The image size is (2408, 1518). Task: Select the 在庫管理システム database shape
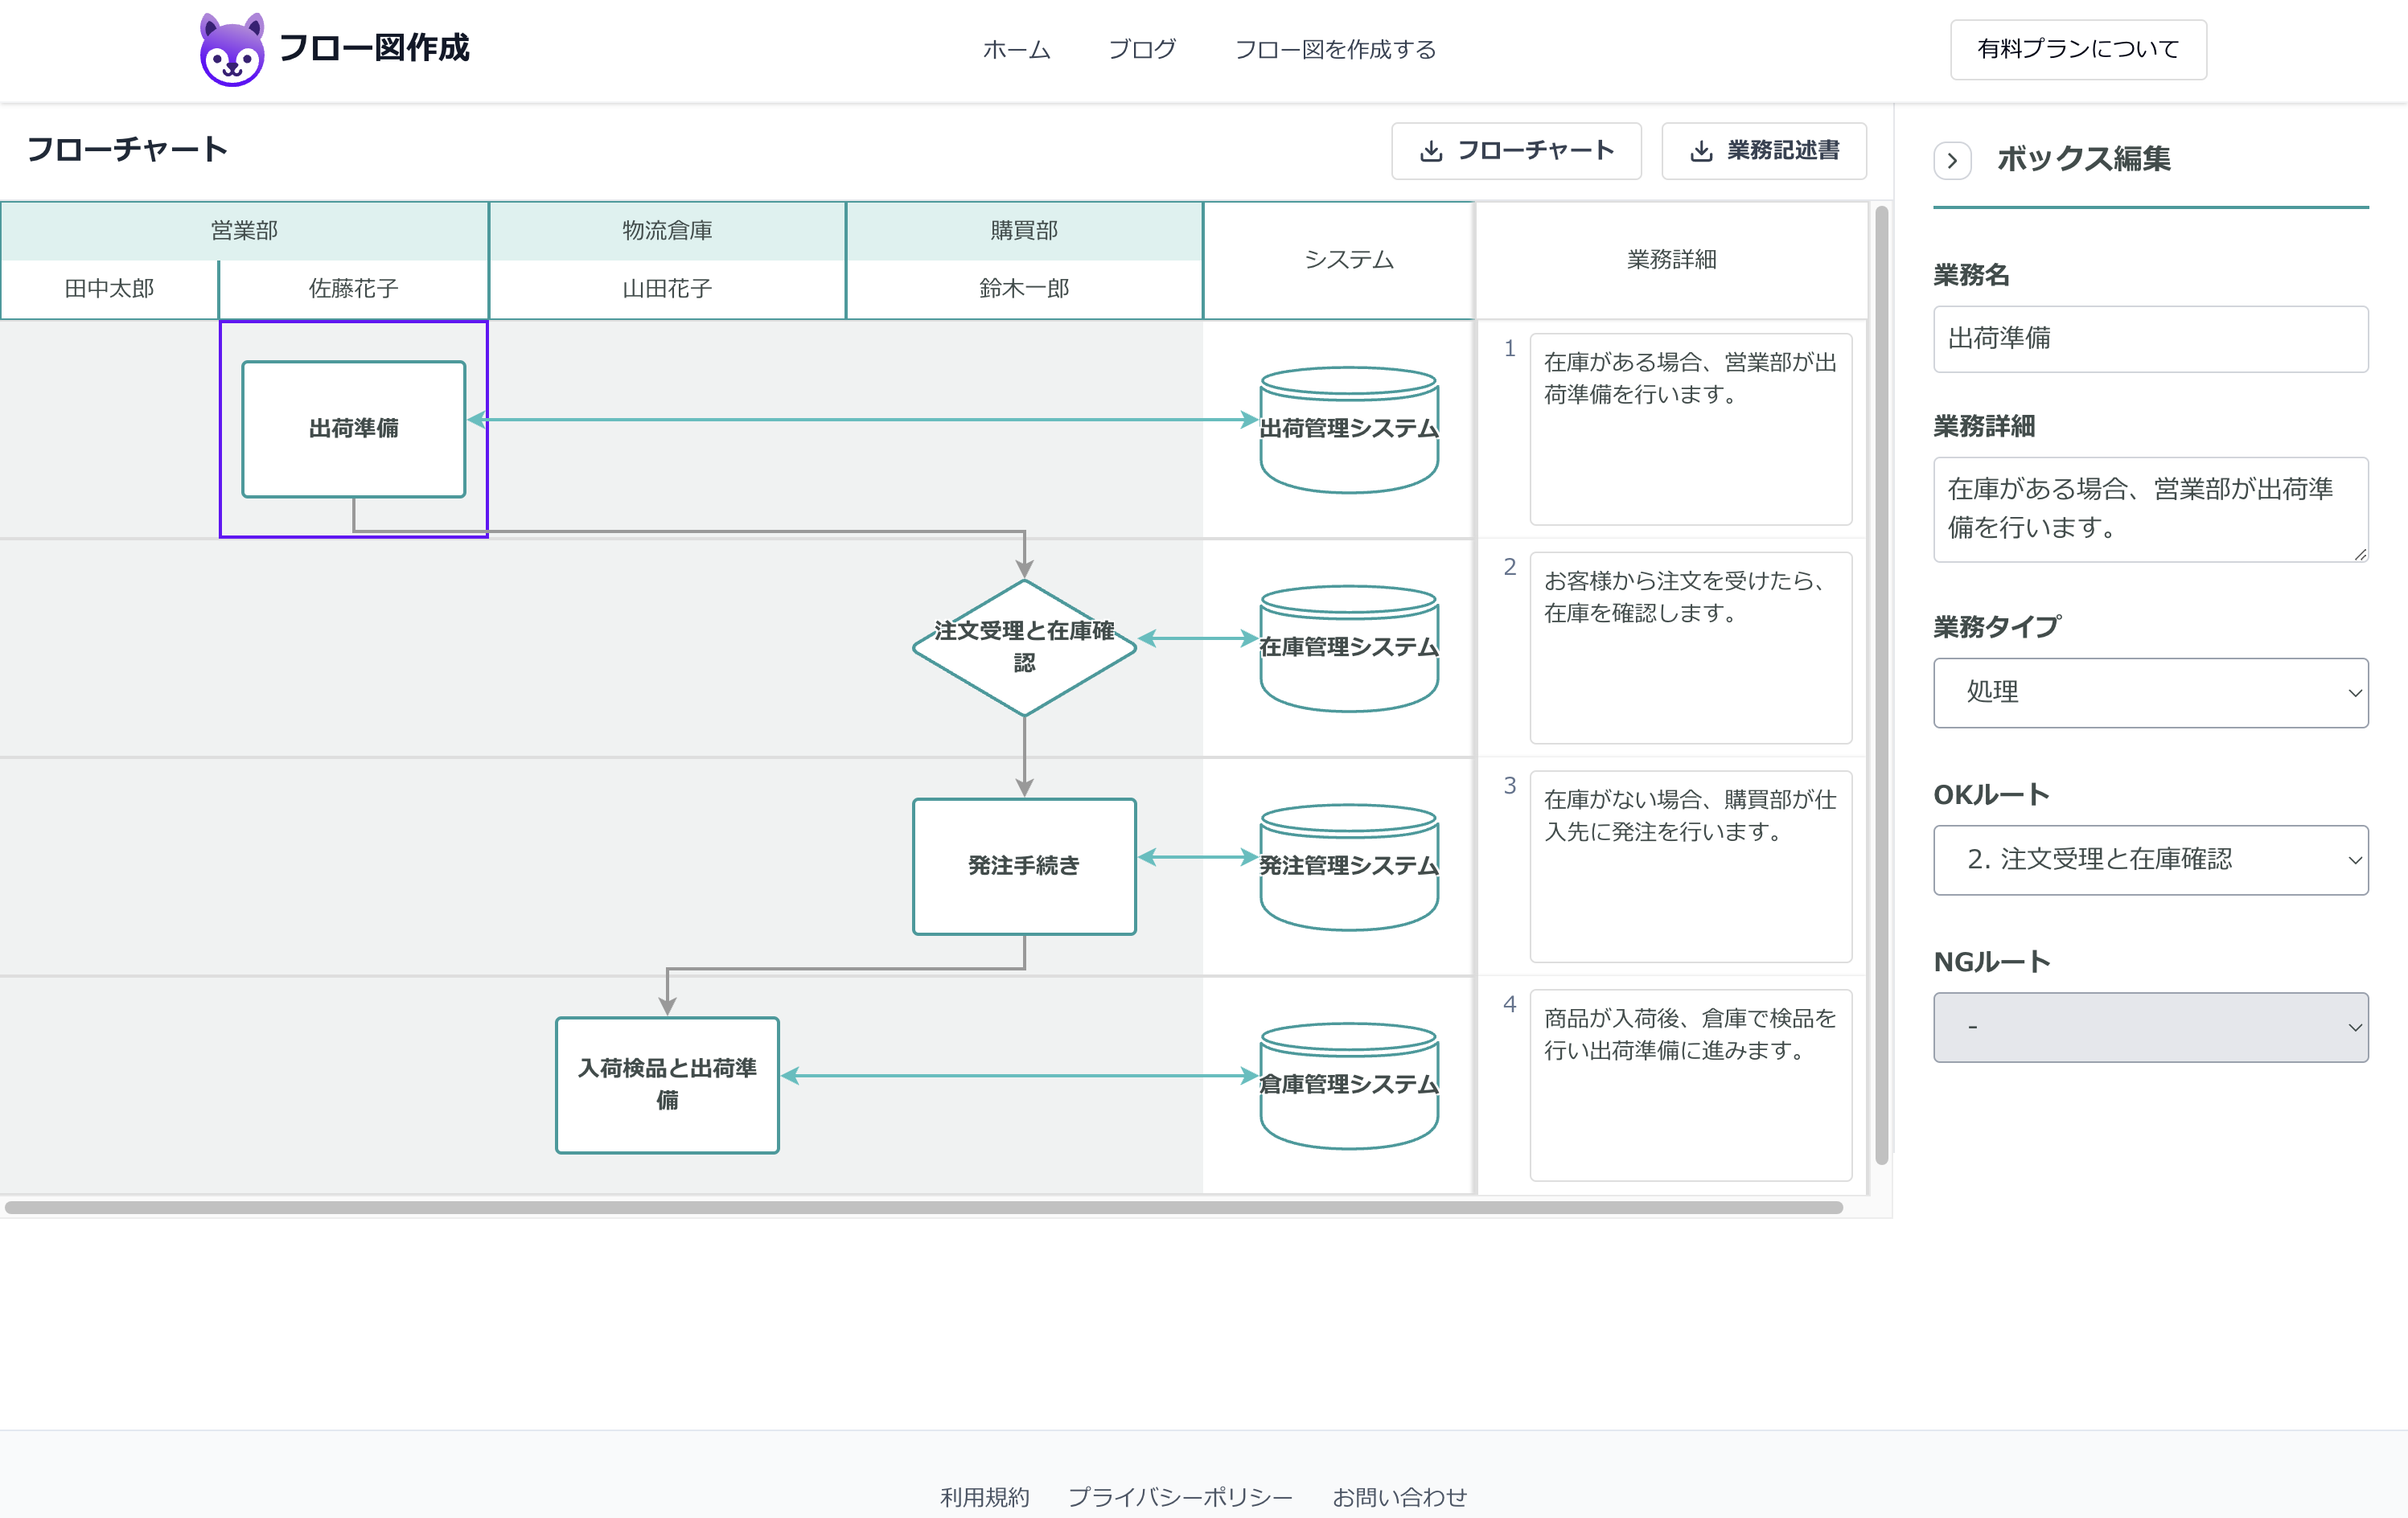pos(1349,648)
